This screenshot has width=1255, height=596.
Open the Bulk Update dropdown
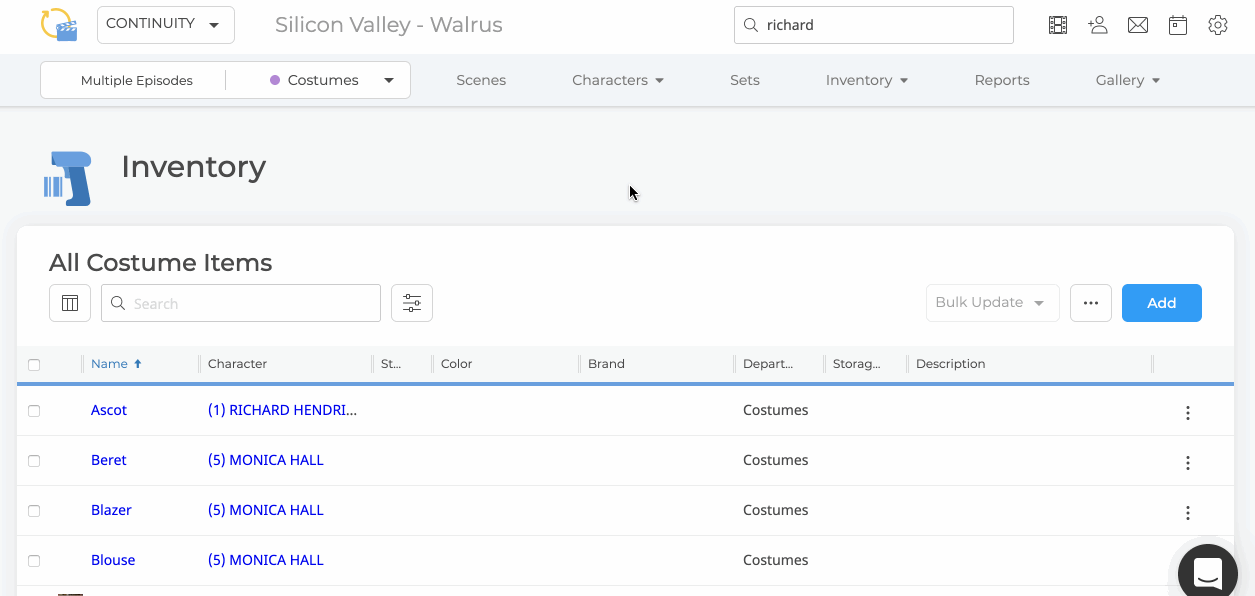(x=992, y=302)
